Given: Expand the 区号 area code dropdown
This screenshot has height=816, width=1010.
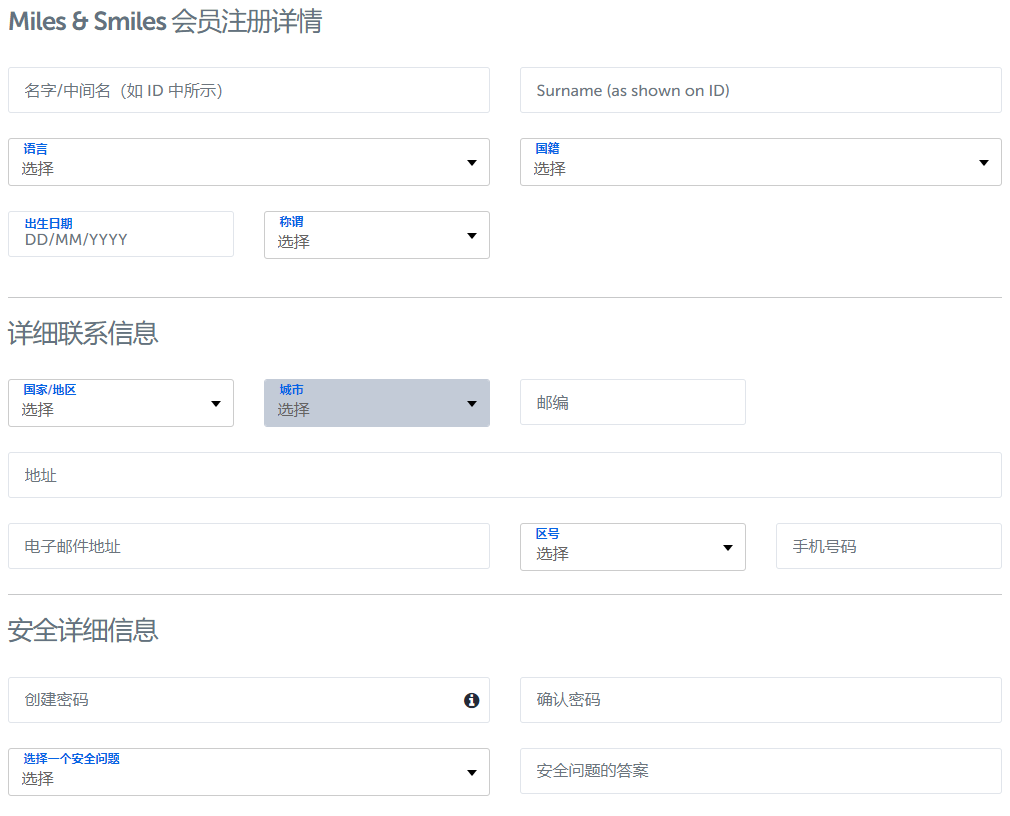Looking at the screenshot, I should click(632, 547).
